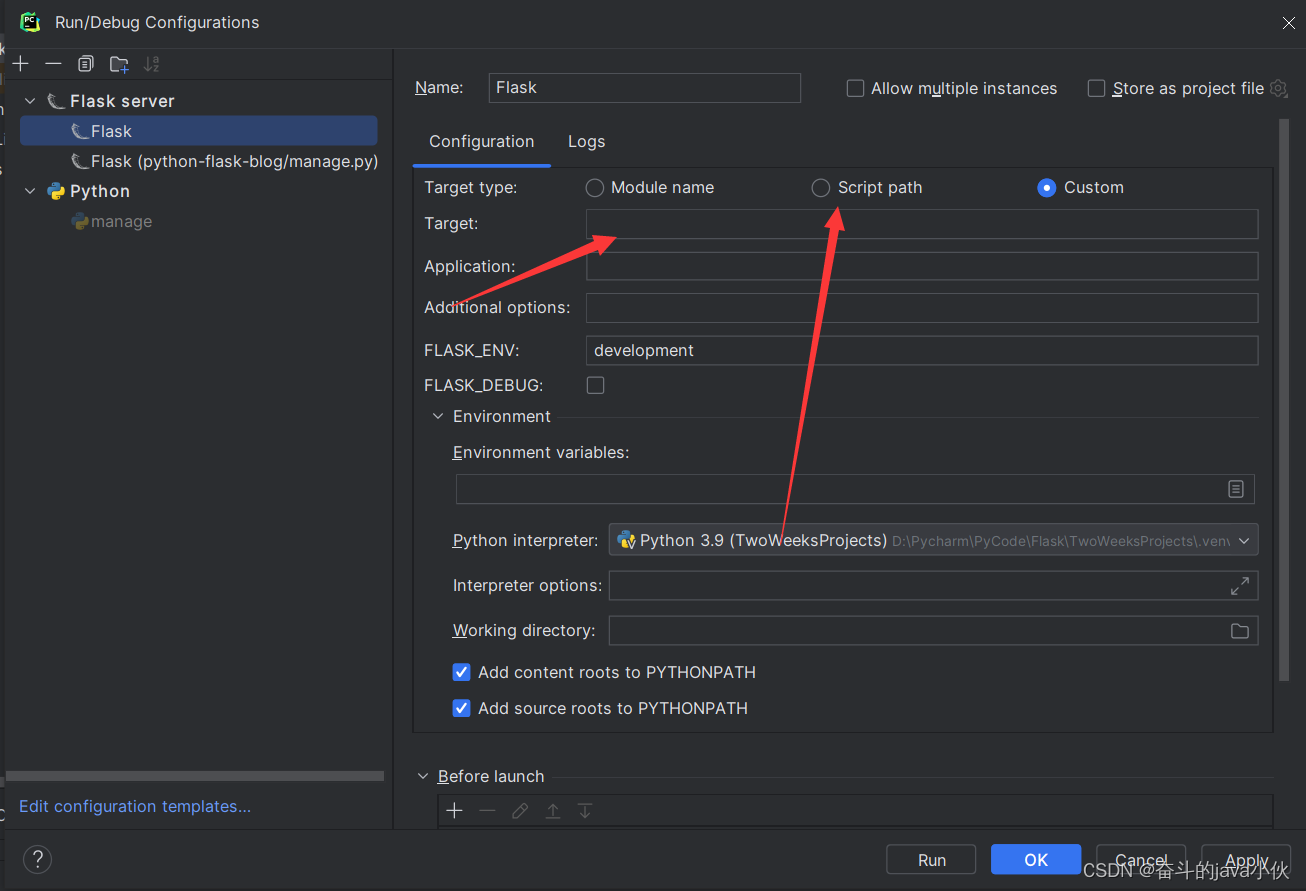
Task: Copy the selected configuration
Action: click(86, 64)
